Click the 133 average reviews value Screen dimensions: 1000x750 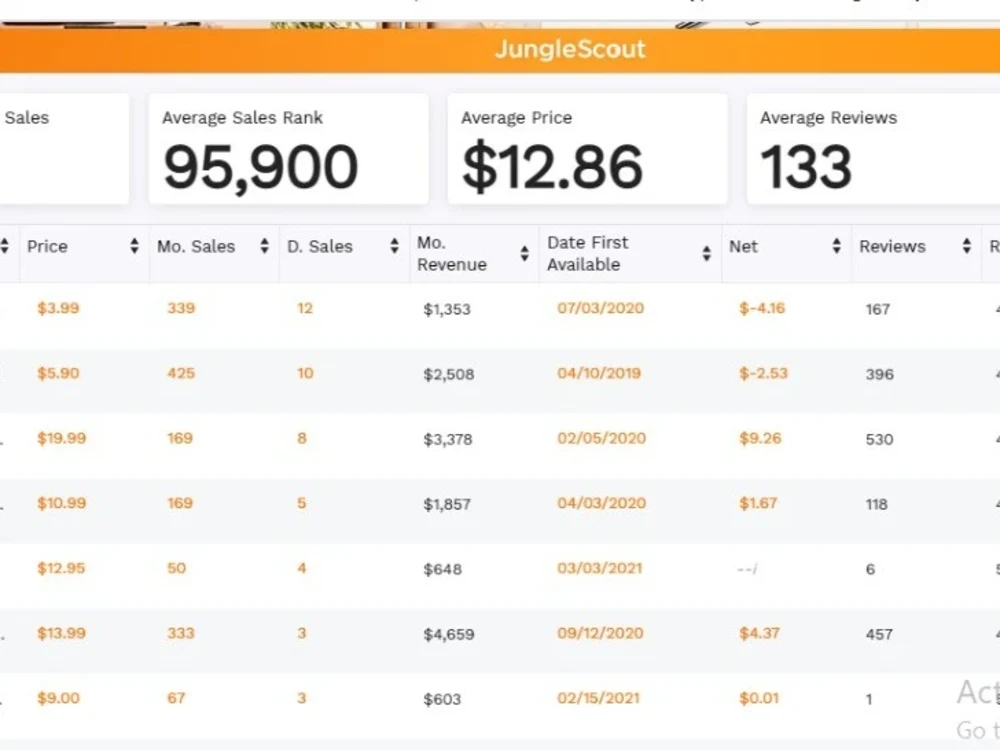tap(806, 167)
